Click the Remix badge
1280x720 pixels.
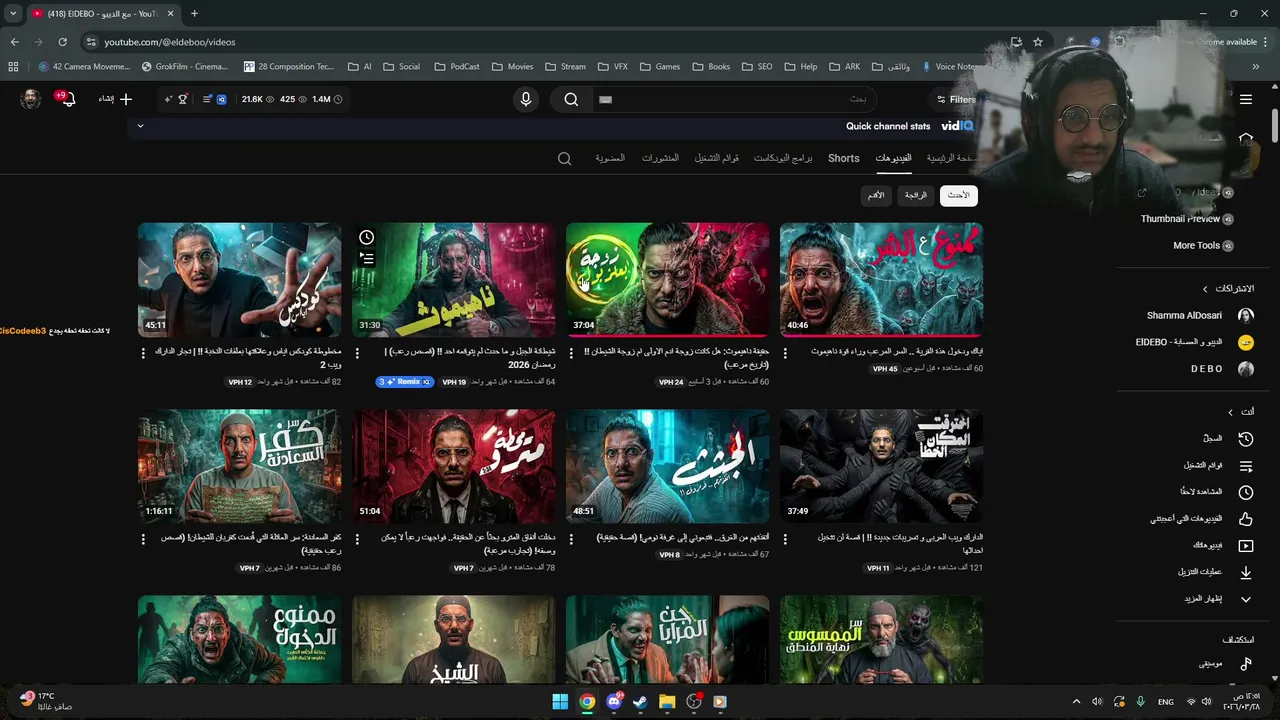(405, 382)
